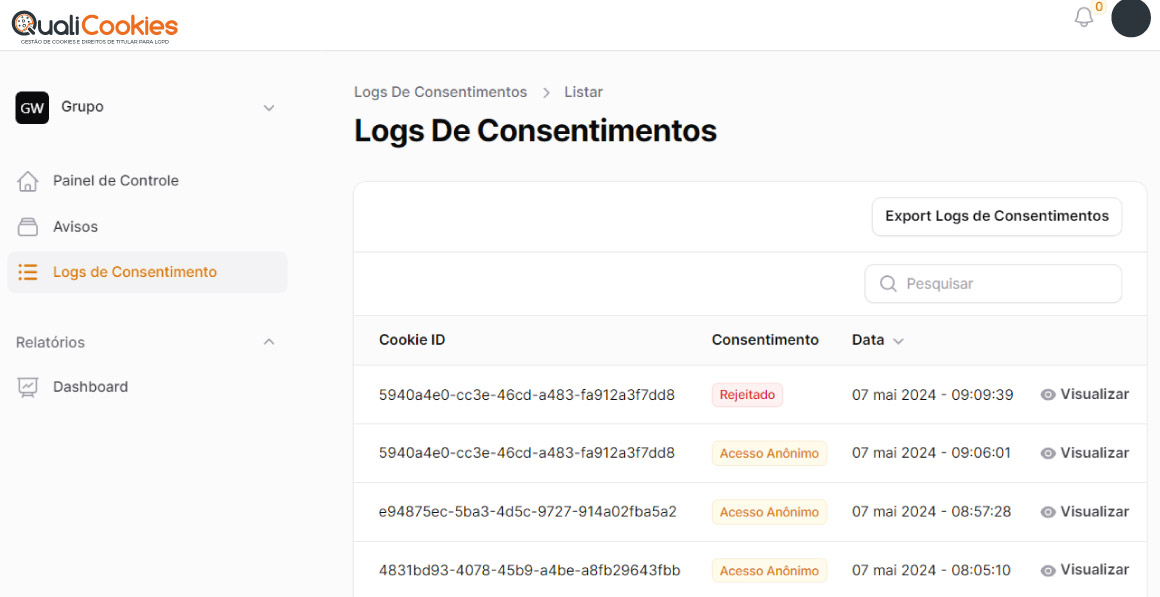
Task: Click the GW group badge icon
Action: pyautogui.click(x=32, y=107)
